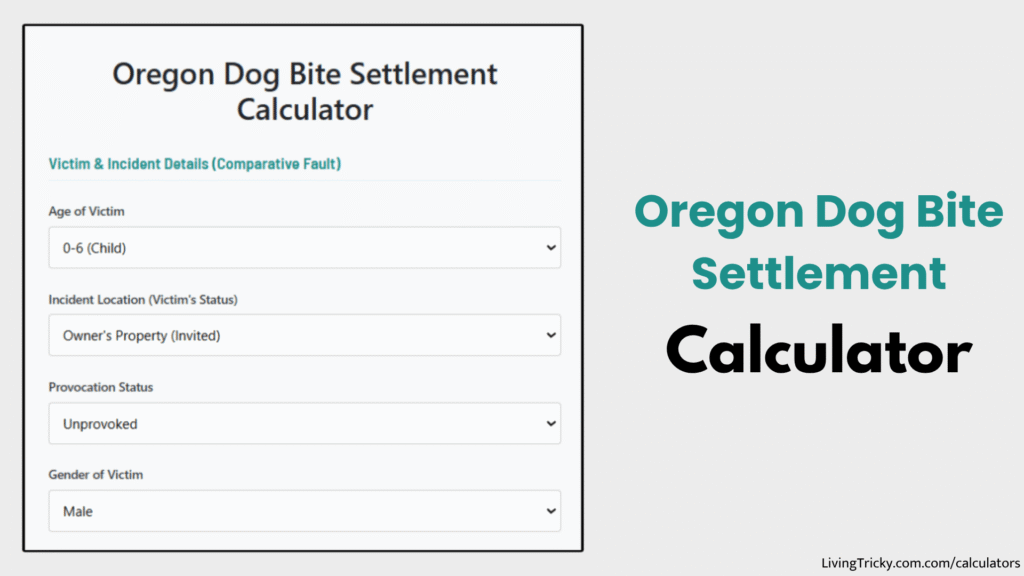The width and height of the screenshot is (1024, 576).
Task: Open the Gender of Victim dropdown
Action: pyautogui.click(x=304, y=510)
